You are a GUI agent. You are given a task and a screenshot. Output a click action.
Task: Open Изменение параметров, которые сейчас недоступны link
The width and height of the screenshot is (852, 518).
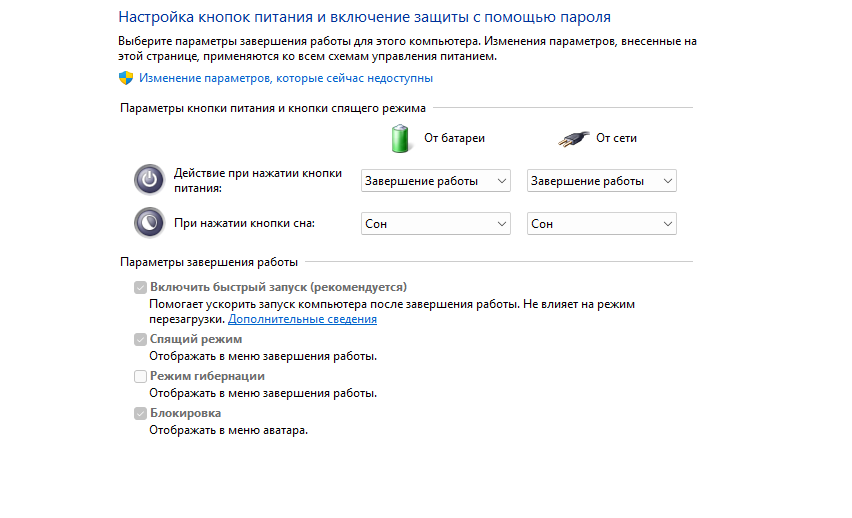pos(286,78)
